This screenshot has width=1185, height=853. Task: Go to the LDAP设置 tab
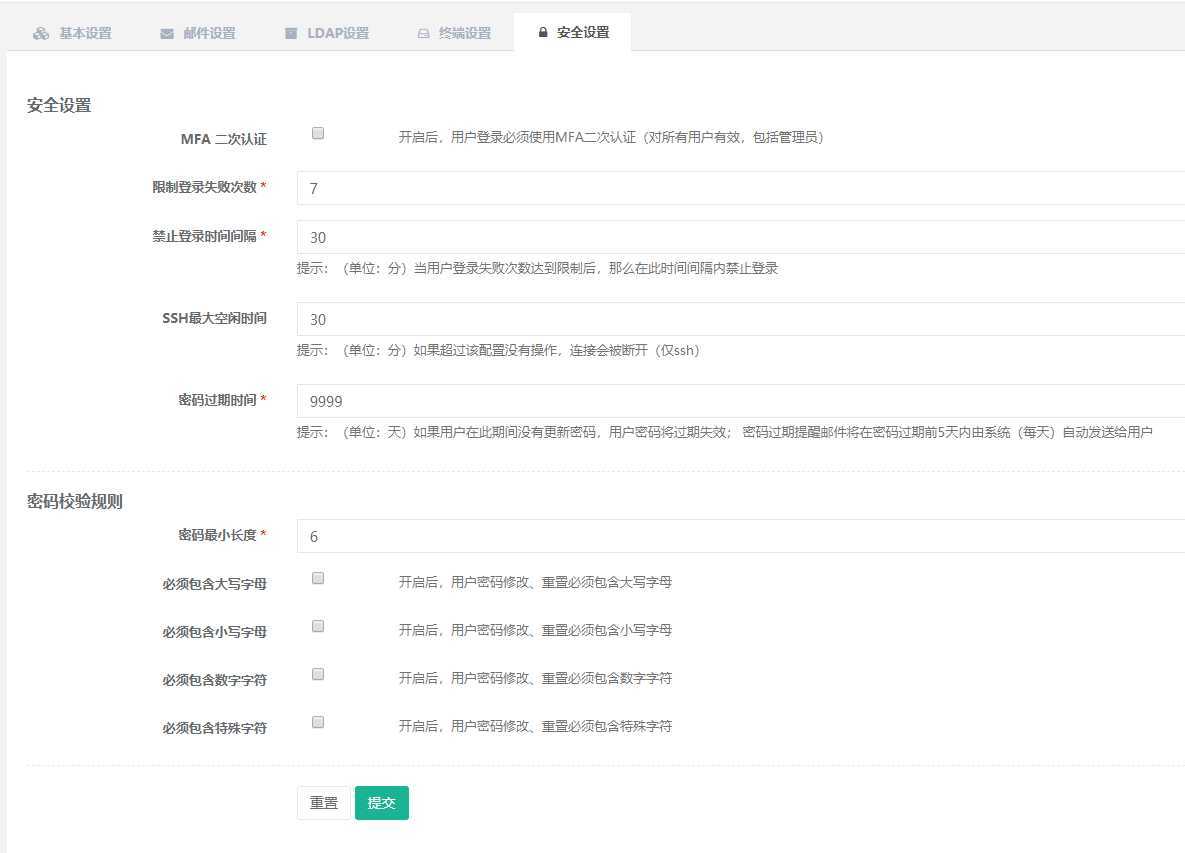click(x=327, y=33)
